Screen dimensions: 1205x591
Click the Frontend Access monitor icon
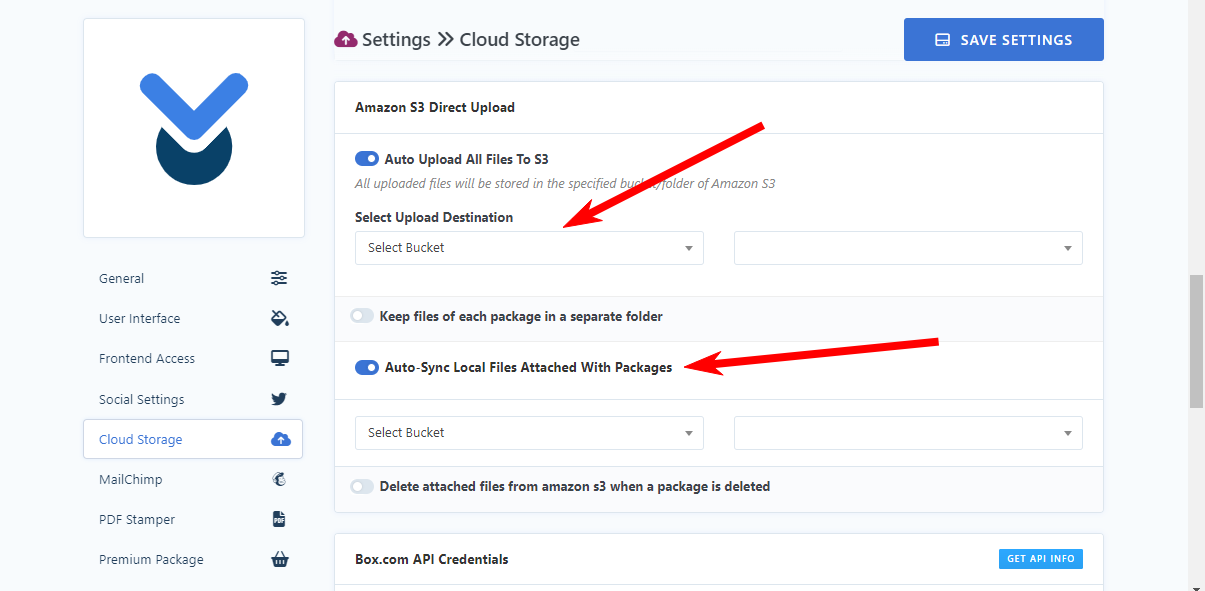pos(280,358)
